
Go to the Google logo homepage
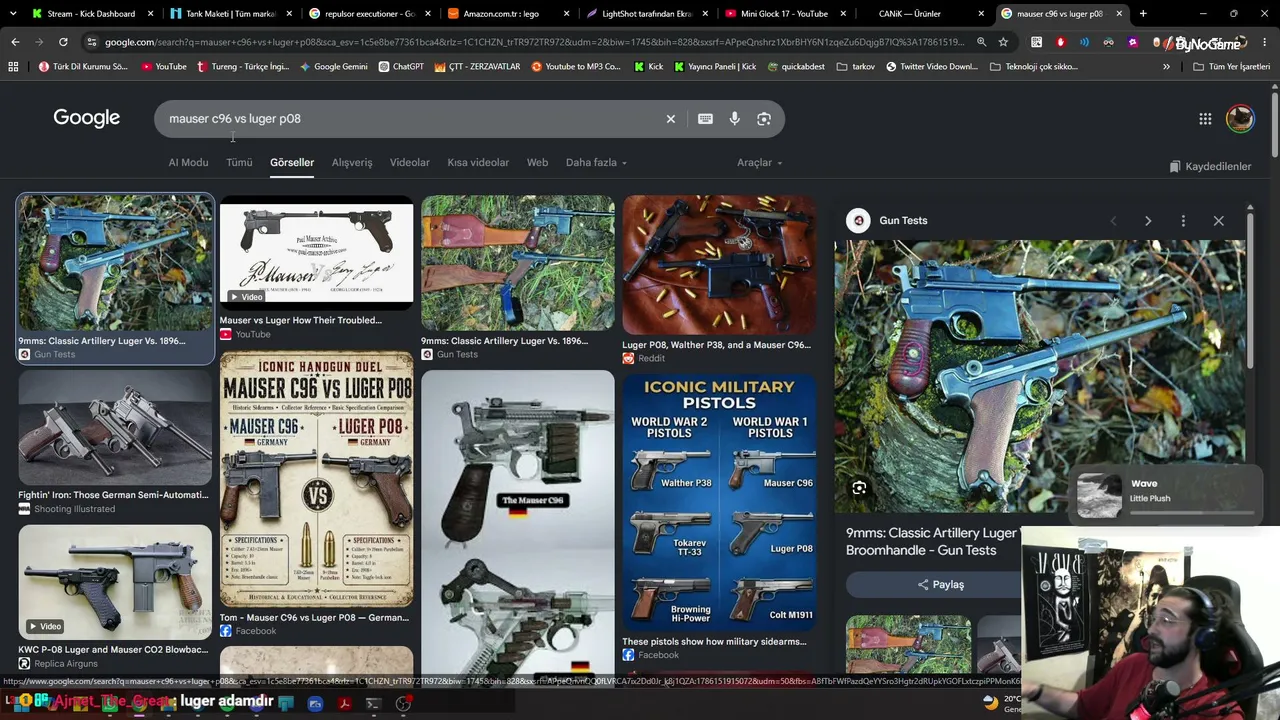[87, 118]
